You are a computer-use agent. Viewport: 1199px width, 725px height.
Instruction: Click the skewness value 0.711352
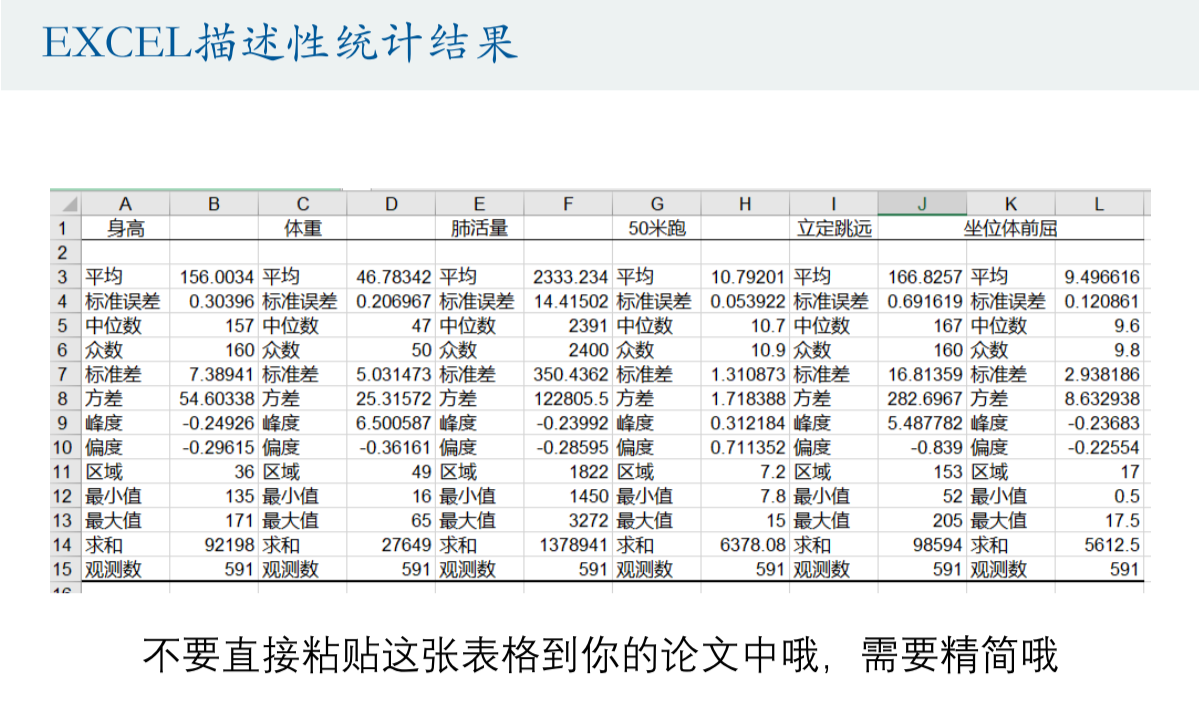pos(748,447)
